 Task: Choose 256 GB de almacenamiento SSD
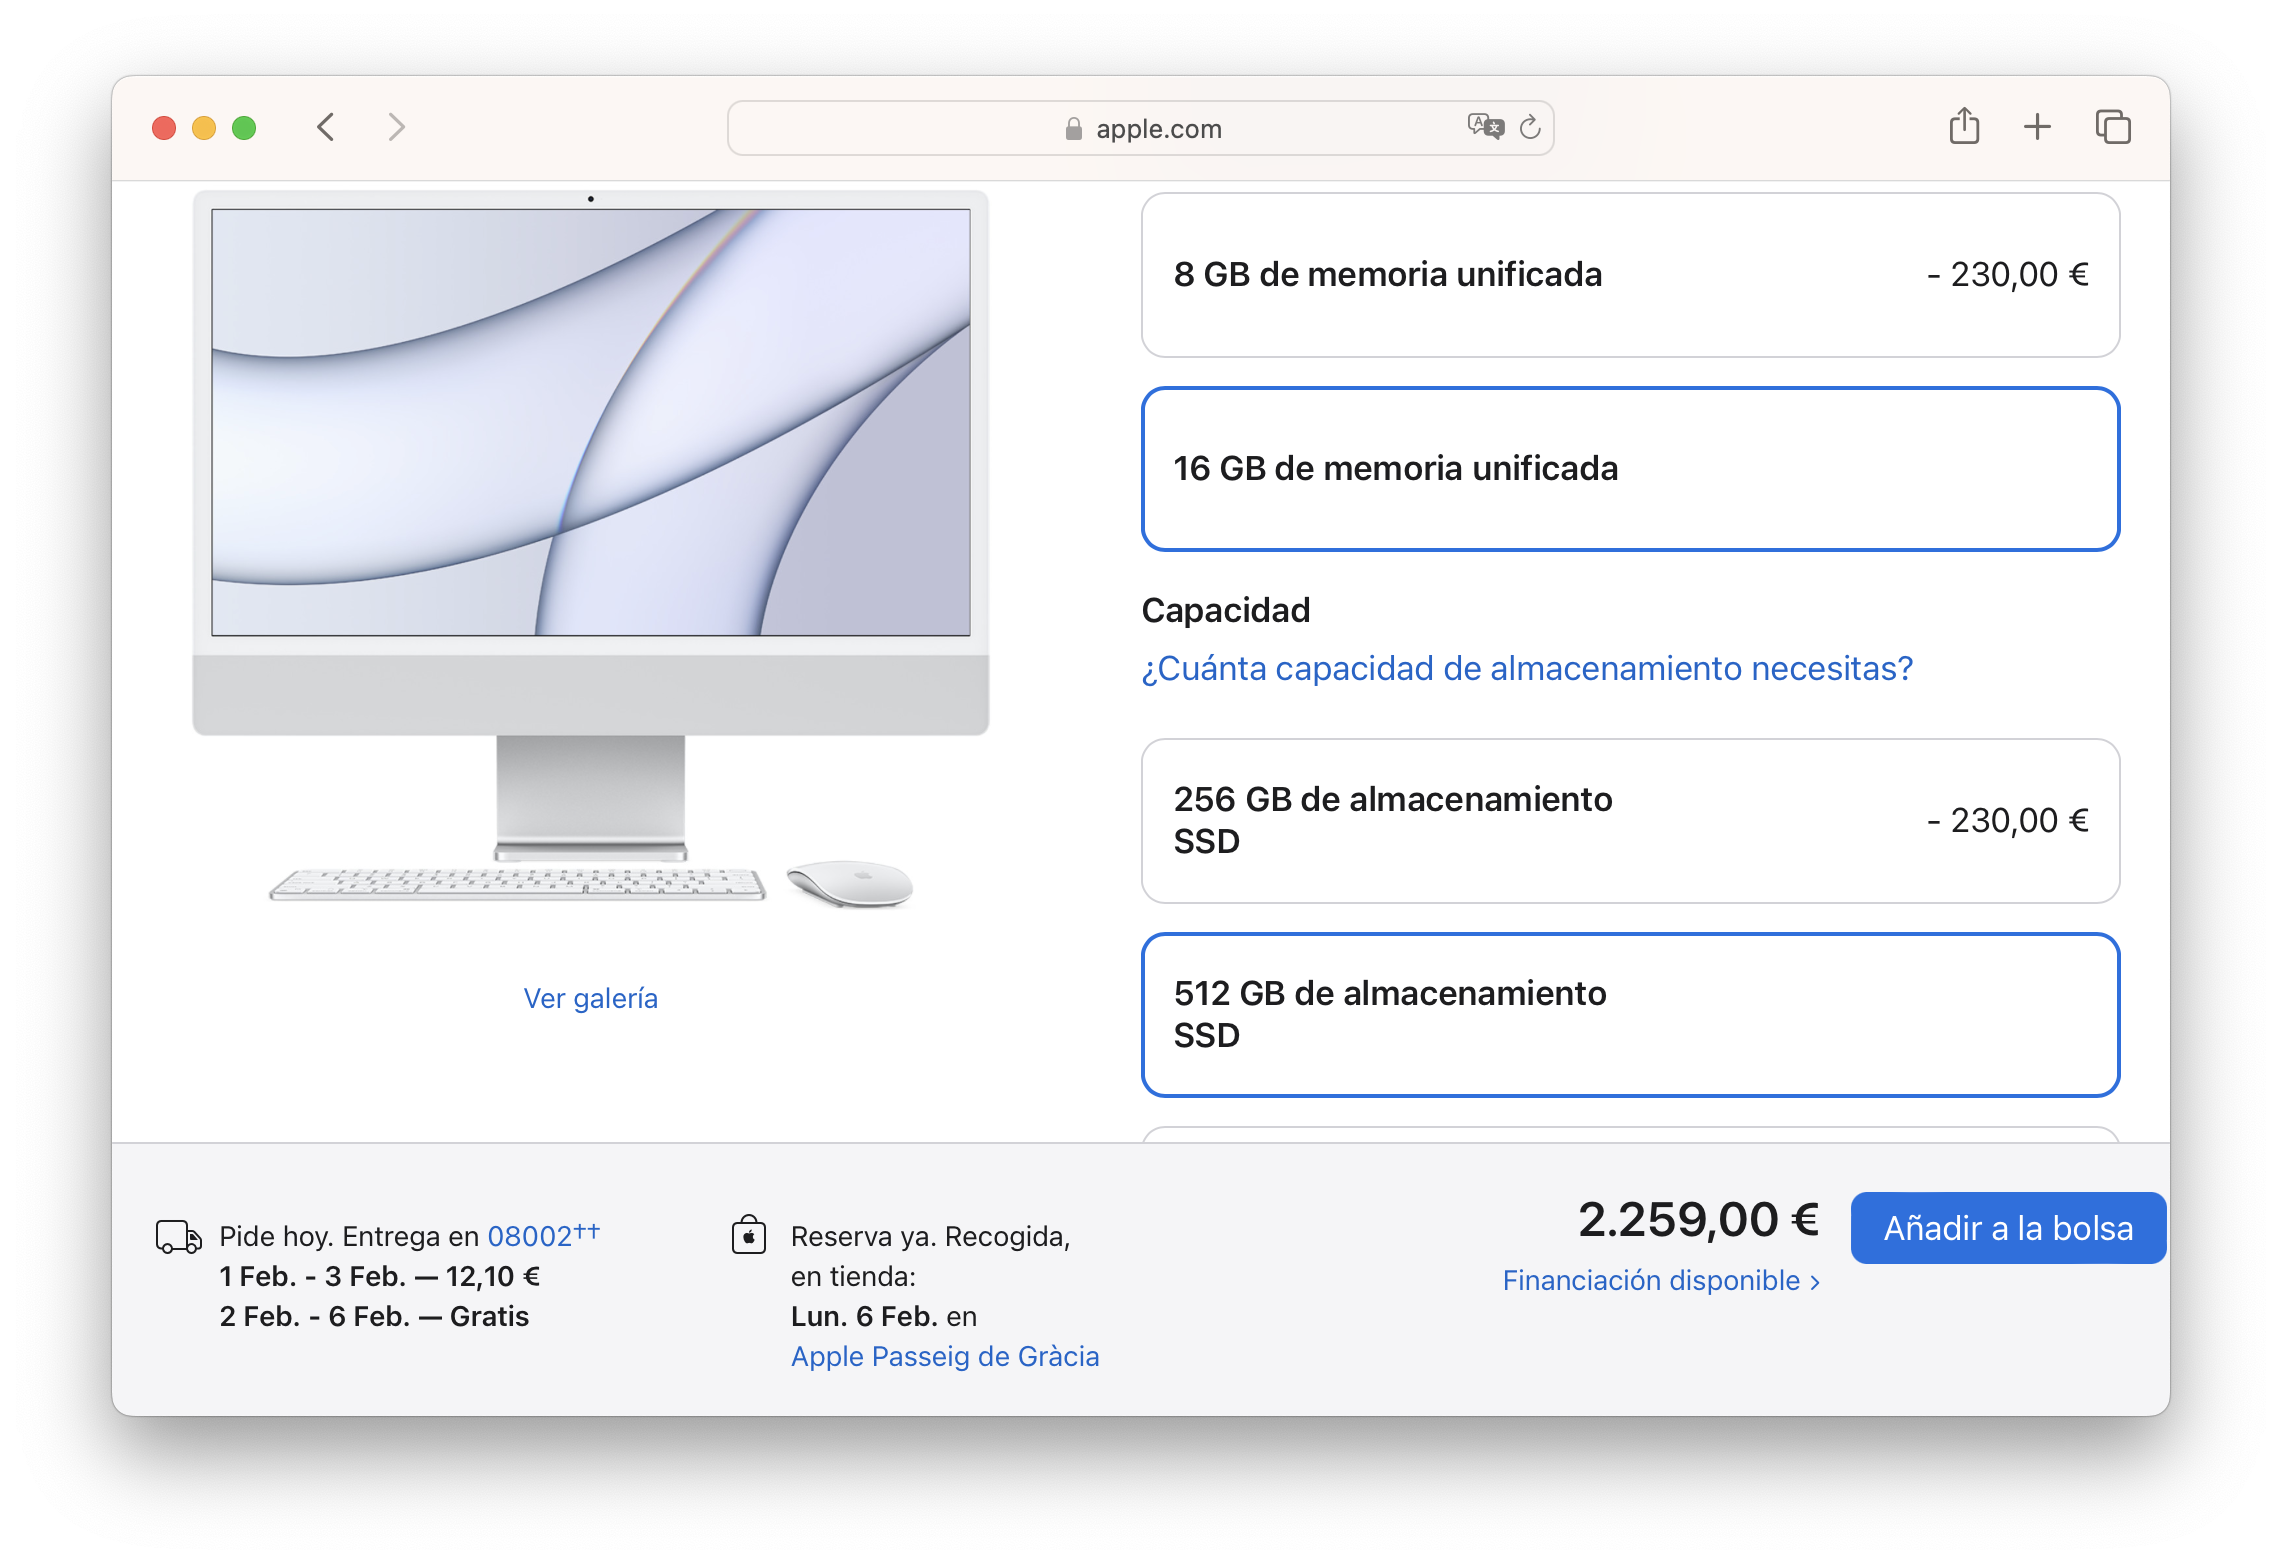[x=1630, y=821]
